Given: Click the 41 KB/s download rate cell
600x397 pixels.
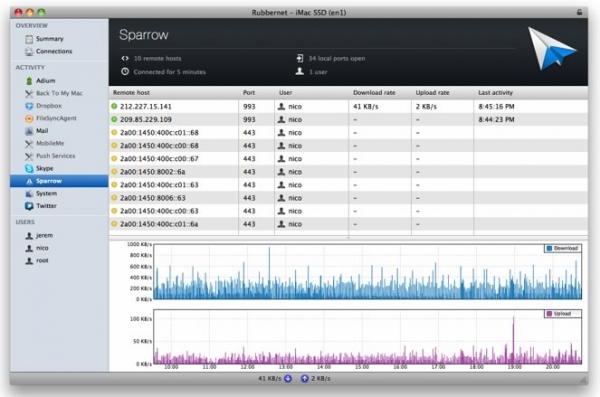Looking at the screenshot, I should [x=365, y=106].
